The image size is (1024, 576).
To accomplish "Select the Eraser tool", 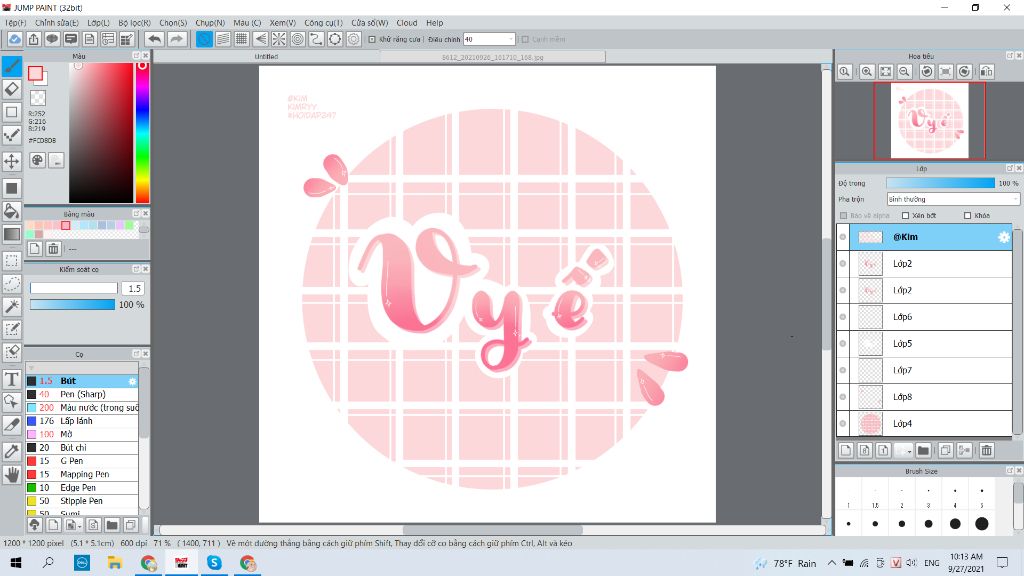I will coord(12,89).
